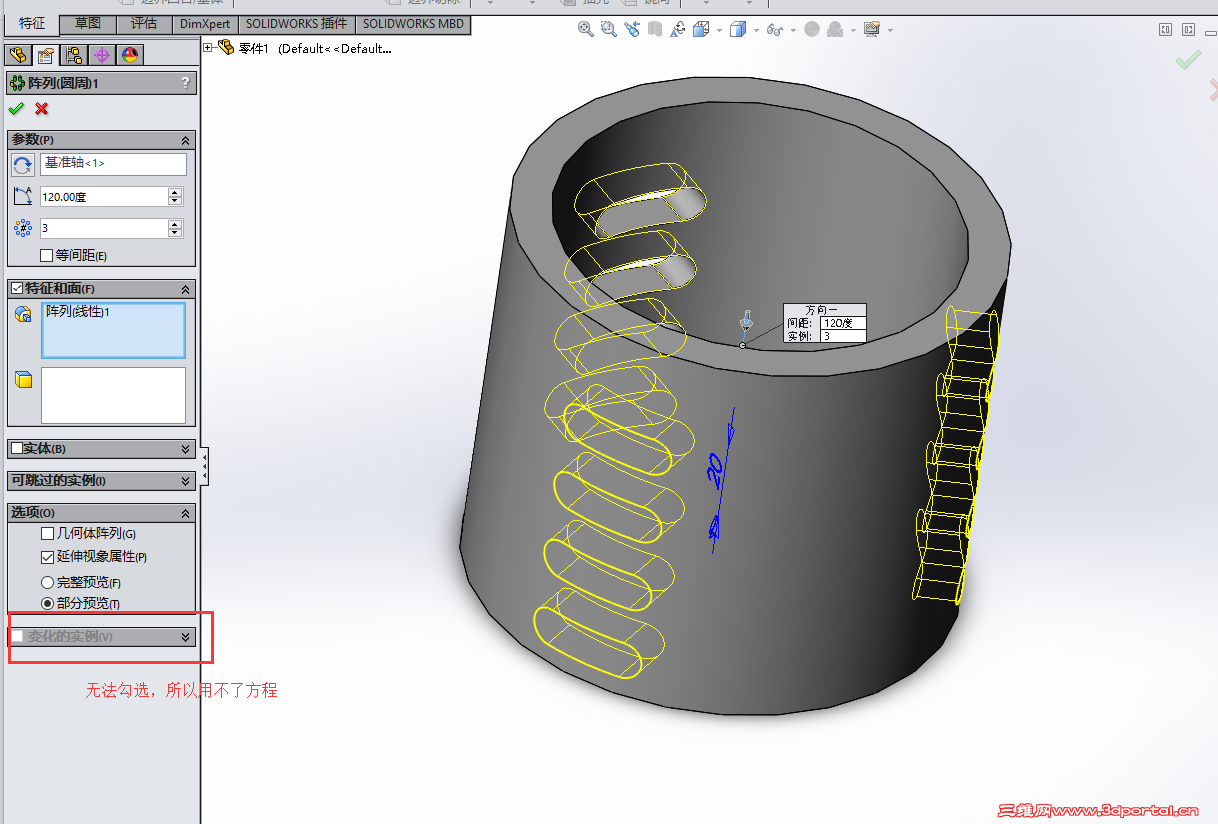Uncheck the 延伸视象属性(P) checkbox

click(x=47, y=557)
